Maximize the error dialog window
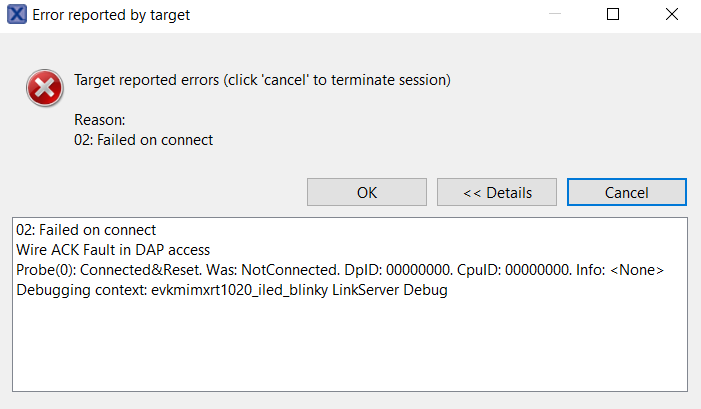701x409 pixels. point(613,14)
